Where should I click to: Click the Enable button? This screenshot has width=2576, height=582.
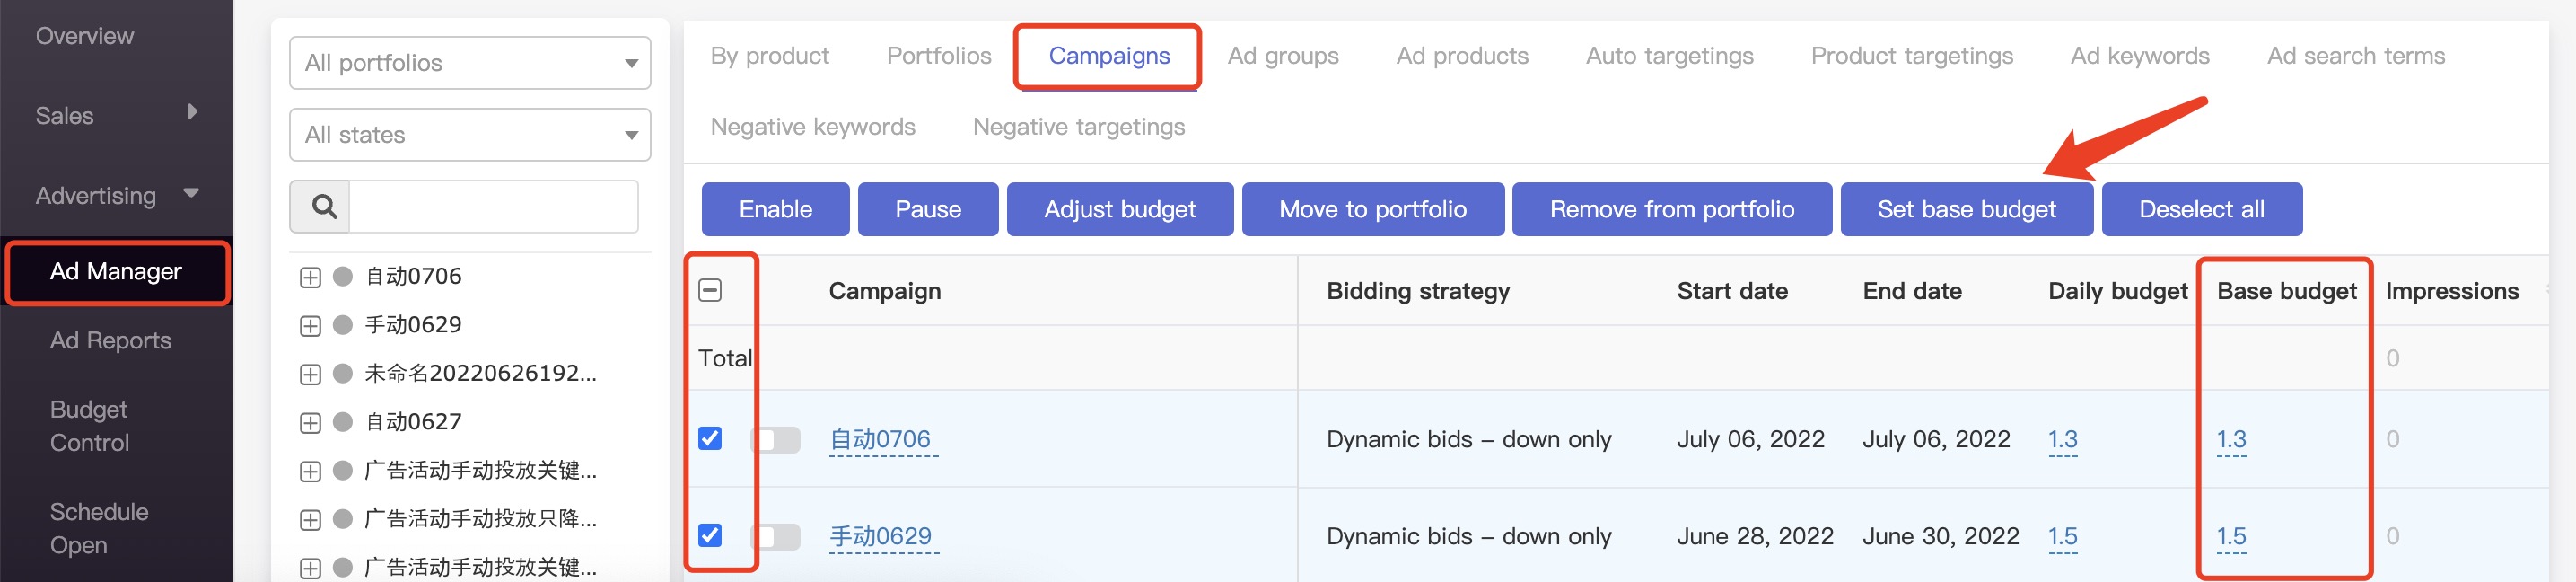coord(776,209)
